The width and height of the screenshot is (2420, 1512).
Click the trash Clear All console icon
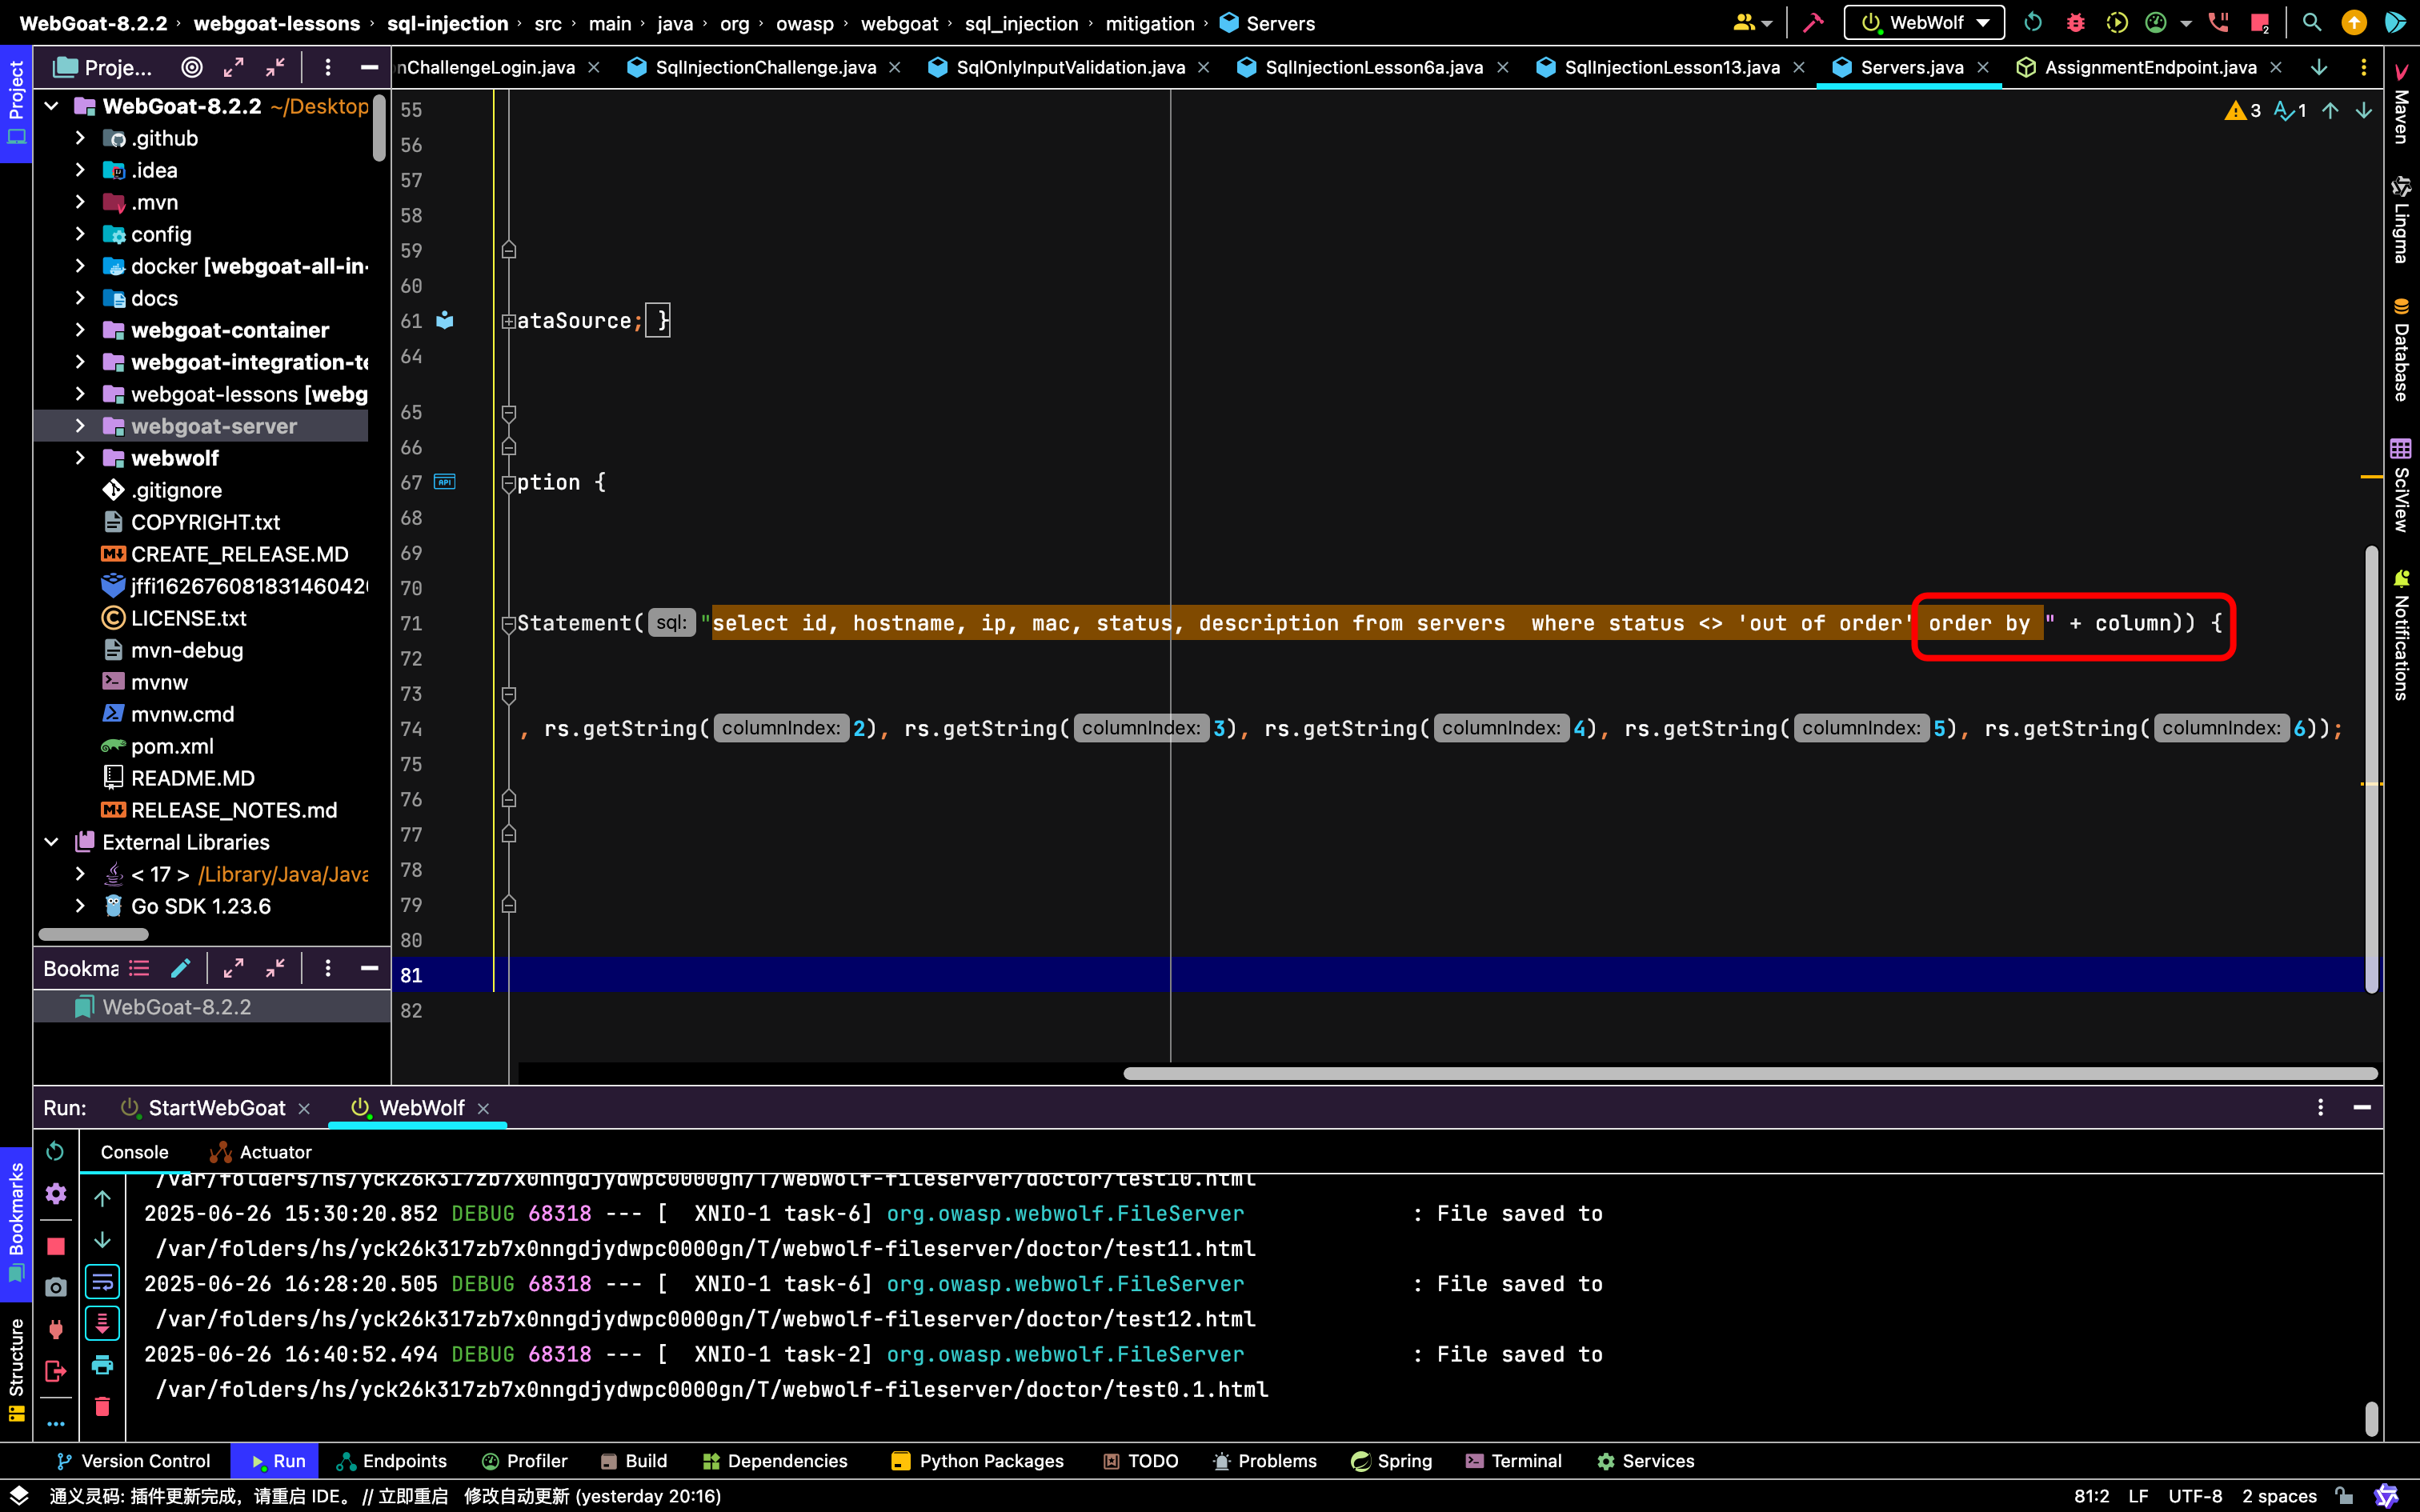(x=102, y=1406)
